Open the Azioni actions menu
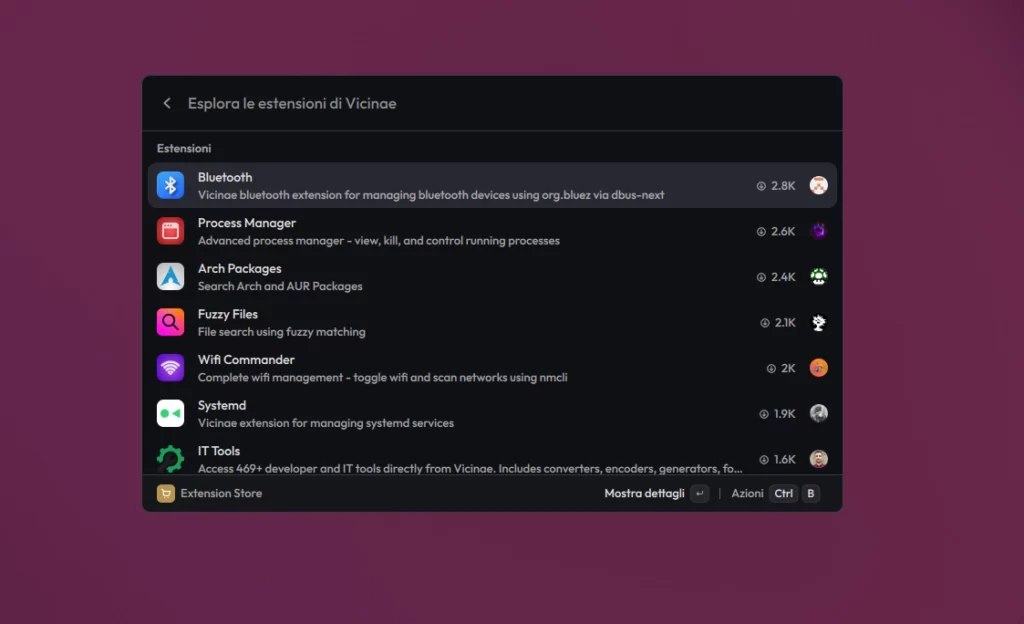 [747, 493]
